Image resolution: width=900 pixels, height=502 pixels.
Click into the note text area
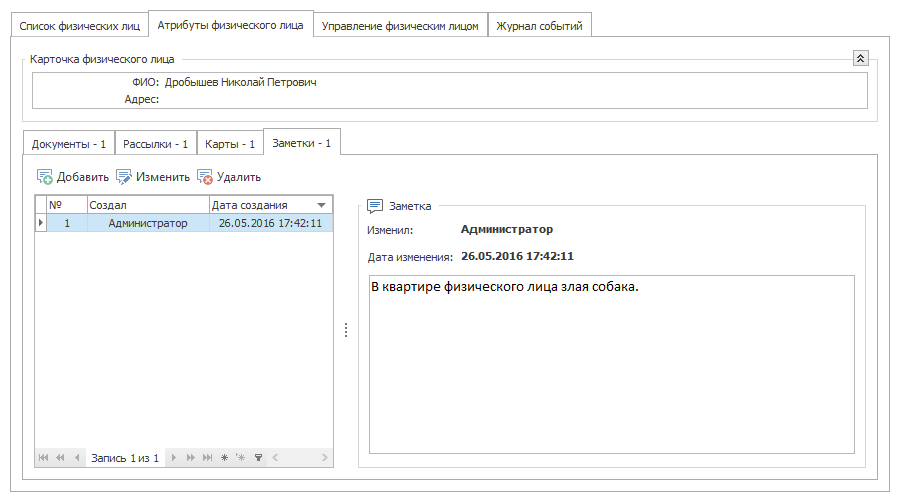612,364
